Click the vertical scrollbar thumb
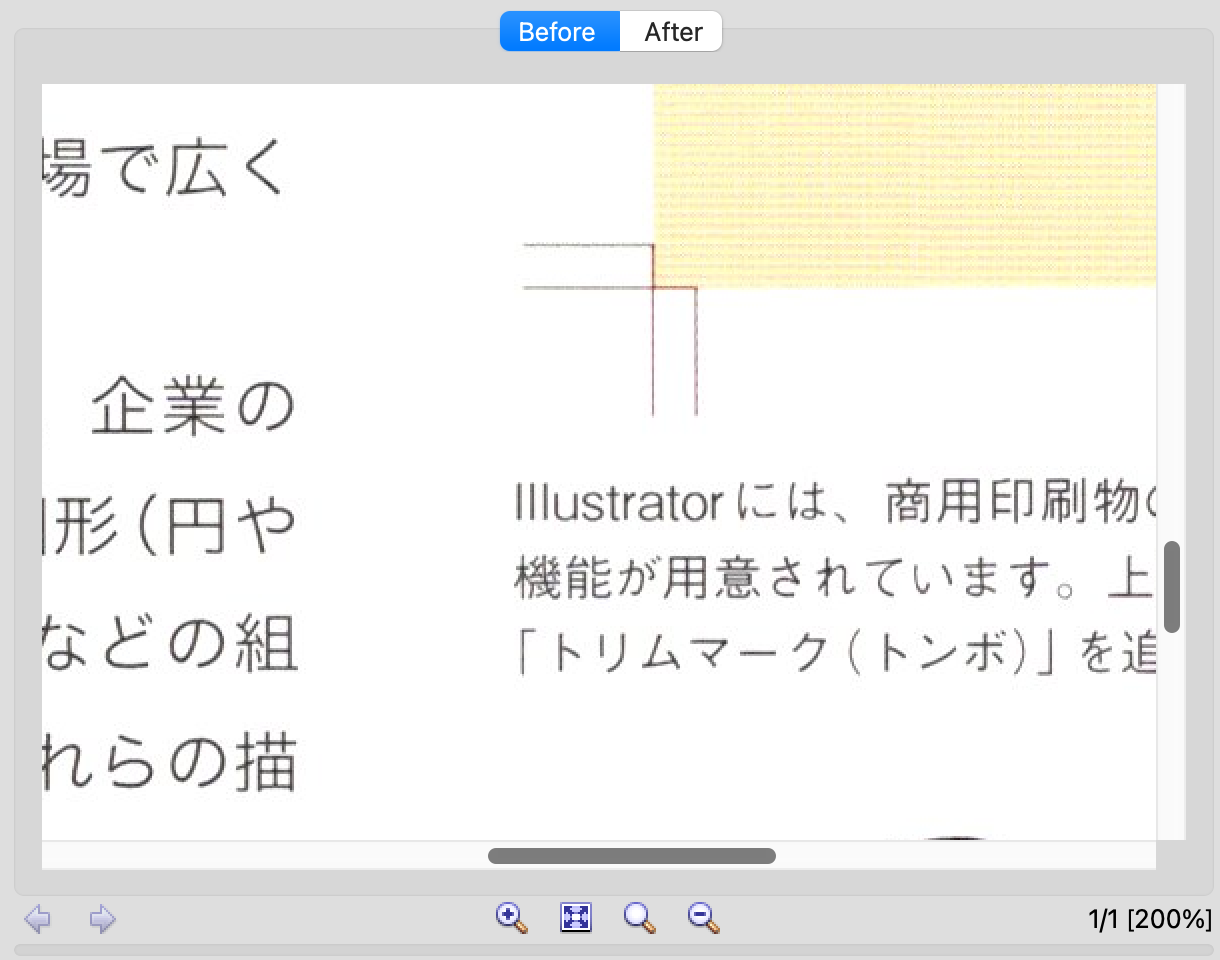The image size is (1220, 960). click(1172, 587)
